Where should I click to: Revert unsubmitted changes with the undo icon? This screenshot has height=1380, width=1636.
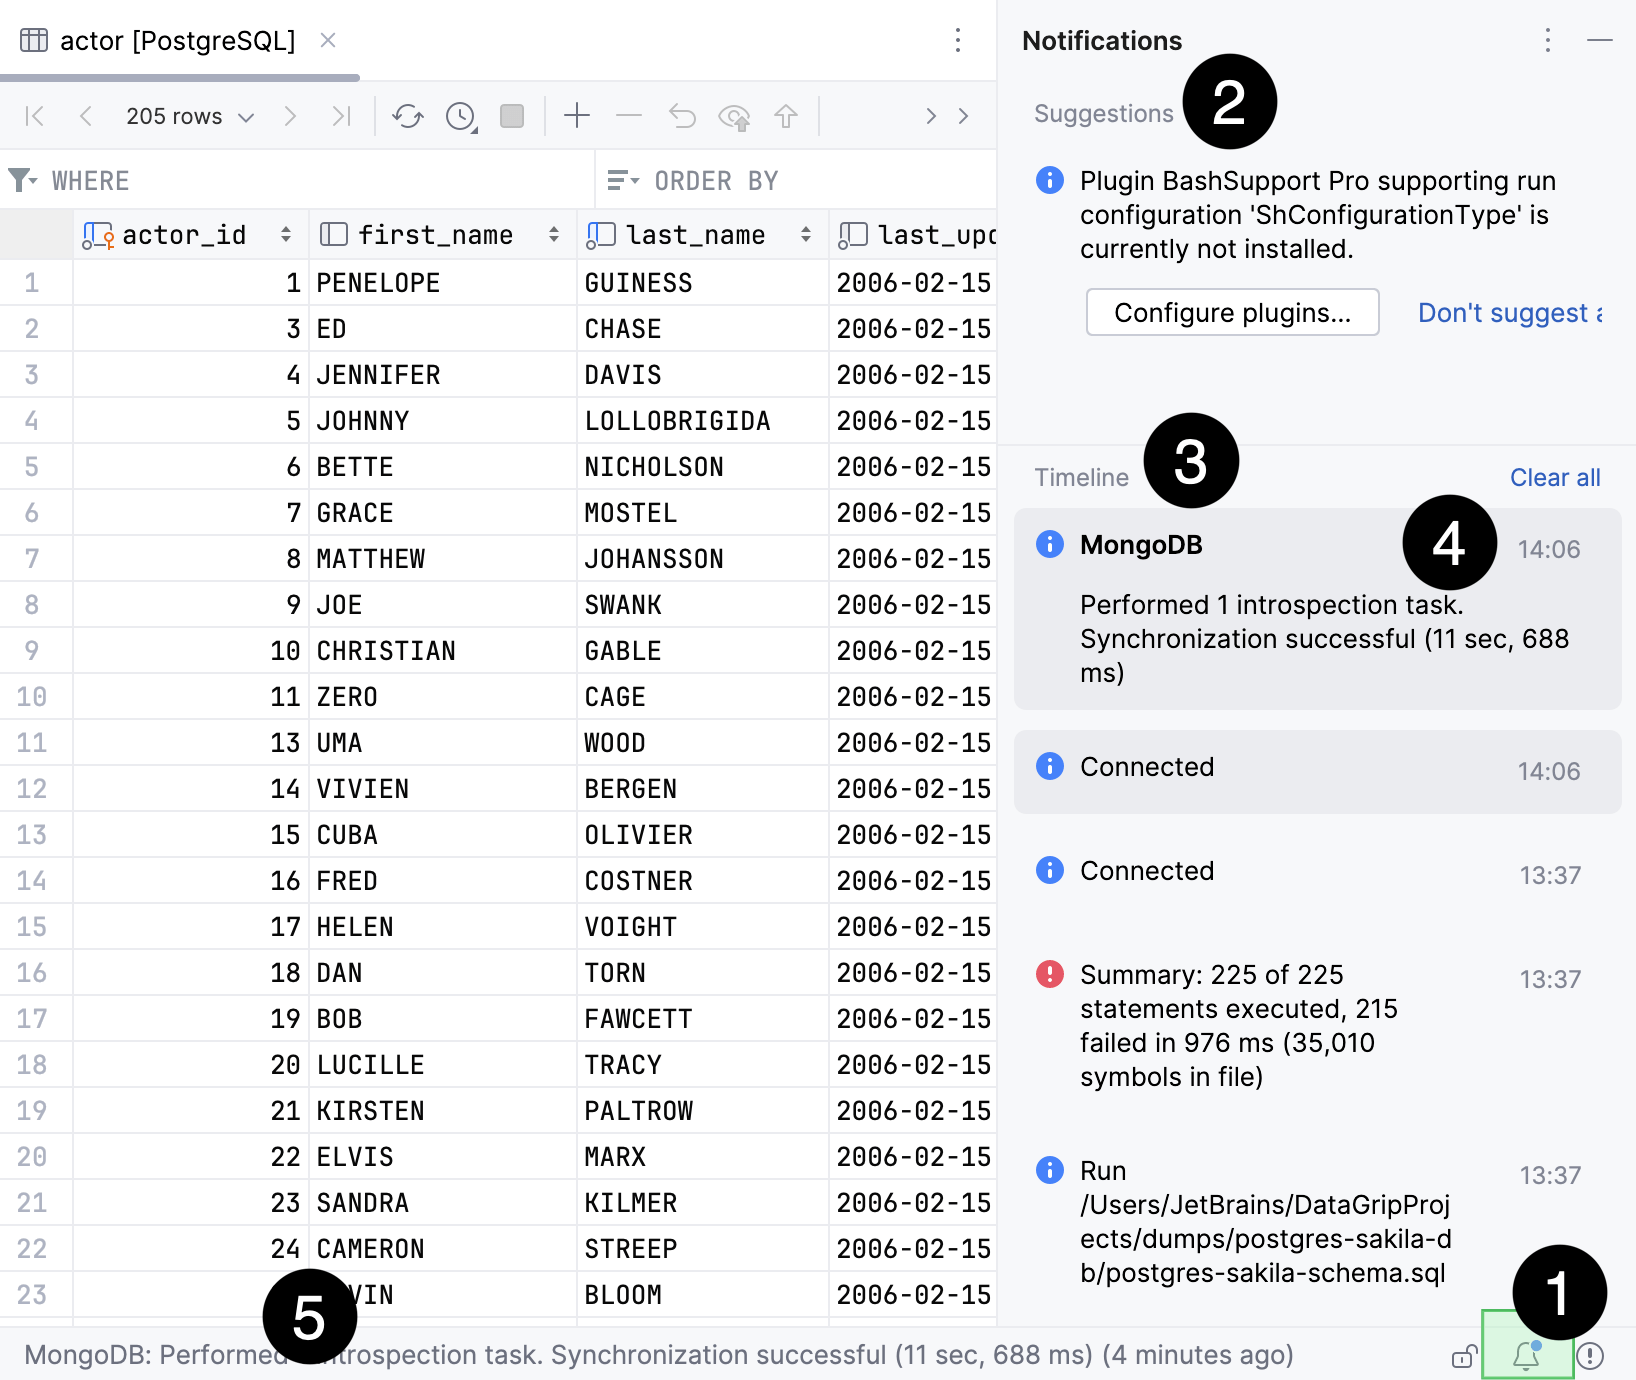coord(682,116)
